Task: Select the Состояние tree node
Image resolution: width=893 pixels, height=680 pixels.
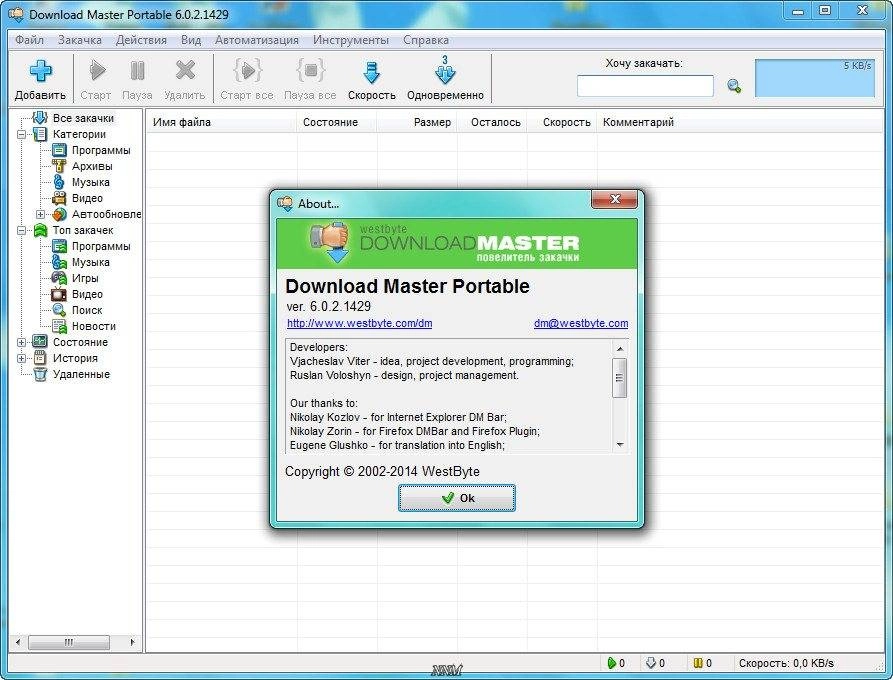Action: (x=80, y=342)
